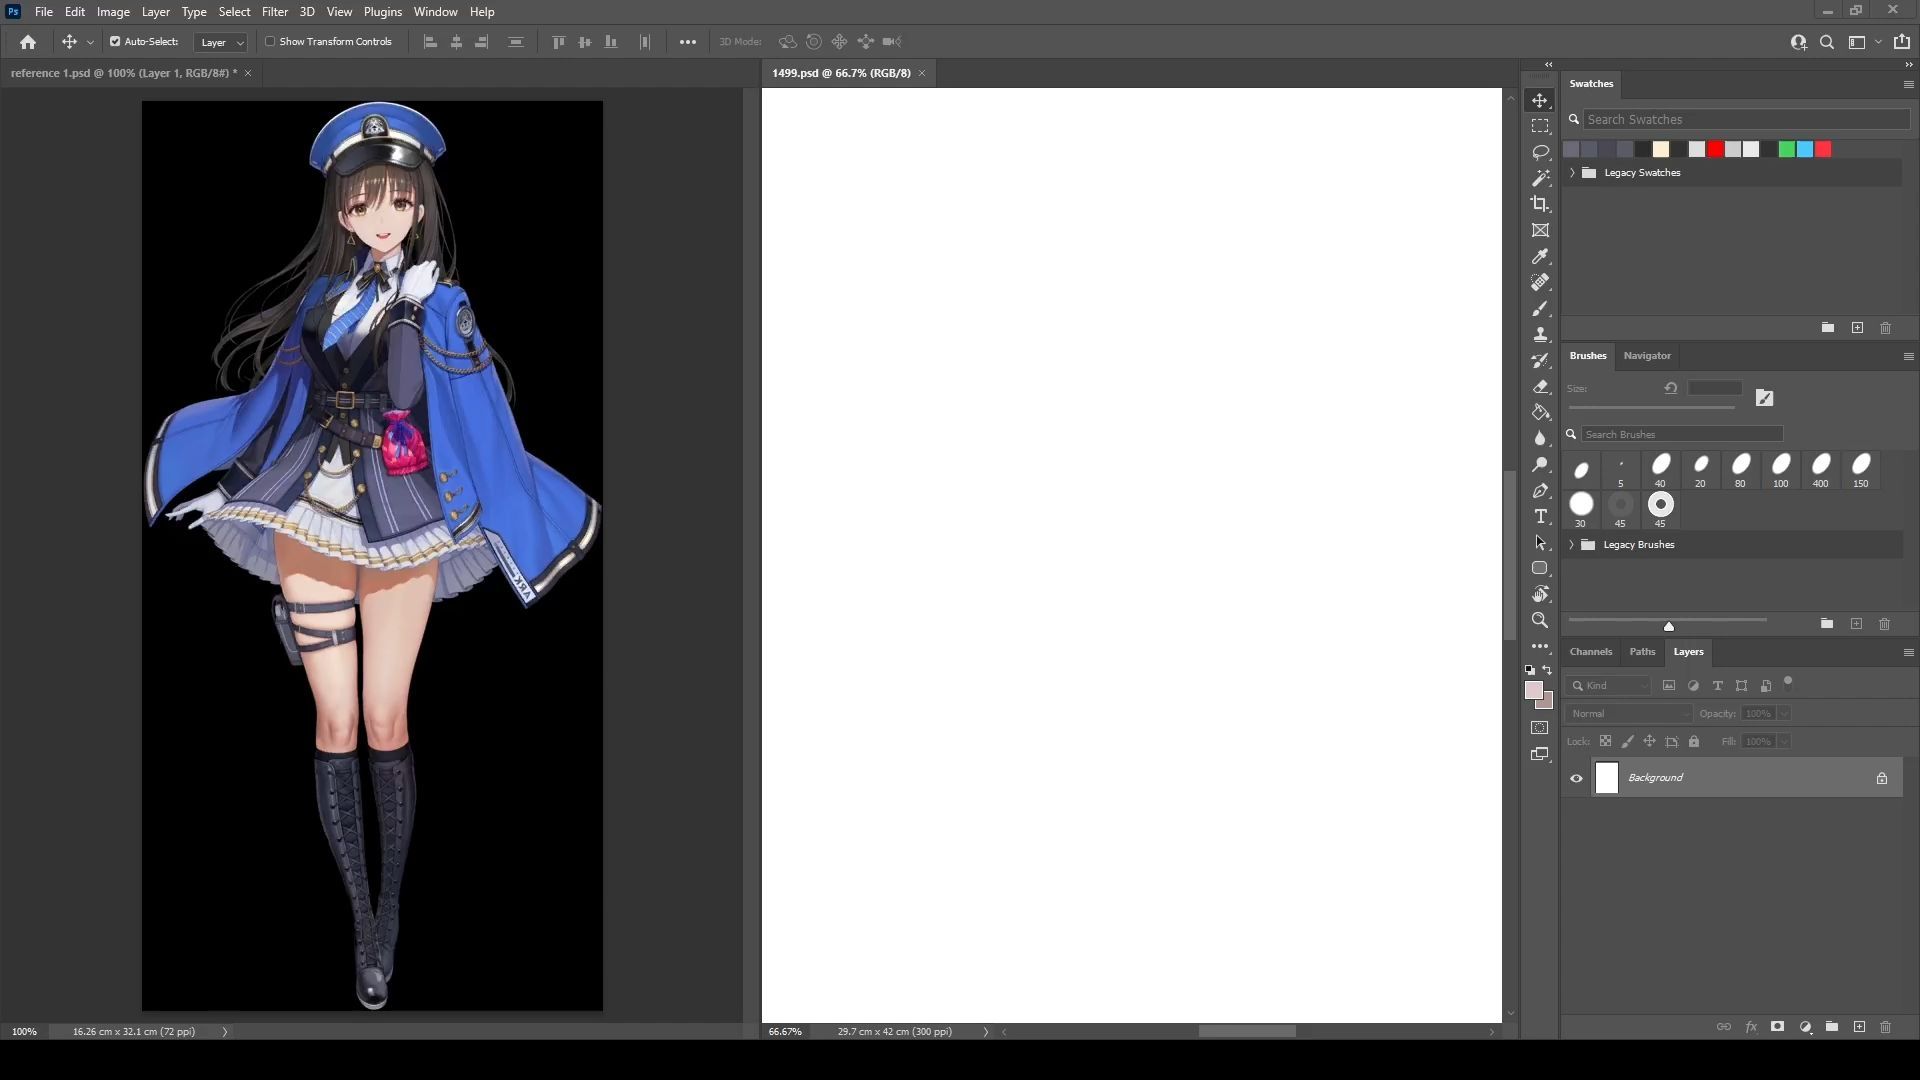Select the Zoom tool
The height and width of the screenshot is (1080, 1920).
(x=1540, y=620)
